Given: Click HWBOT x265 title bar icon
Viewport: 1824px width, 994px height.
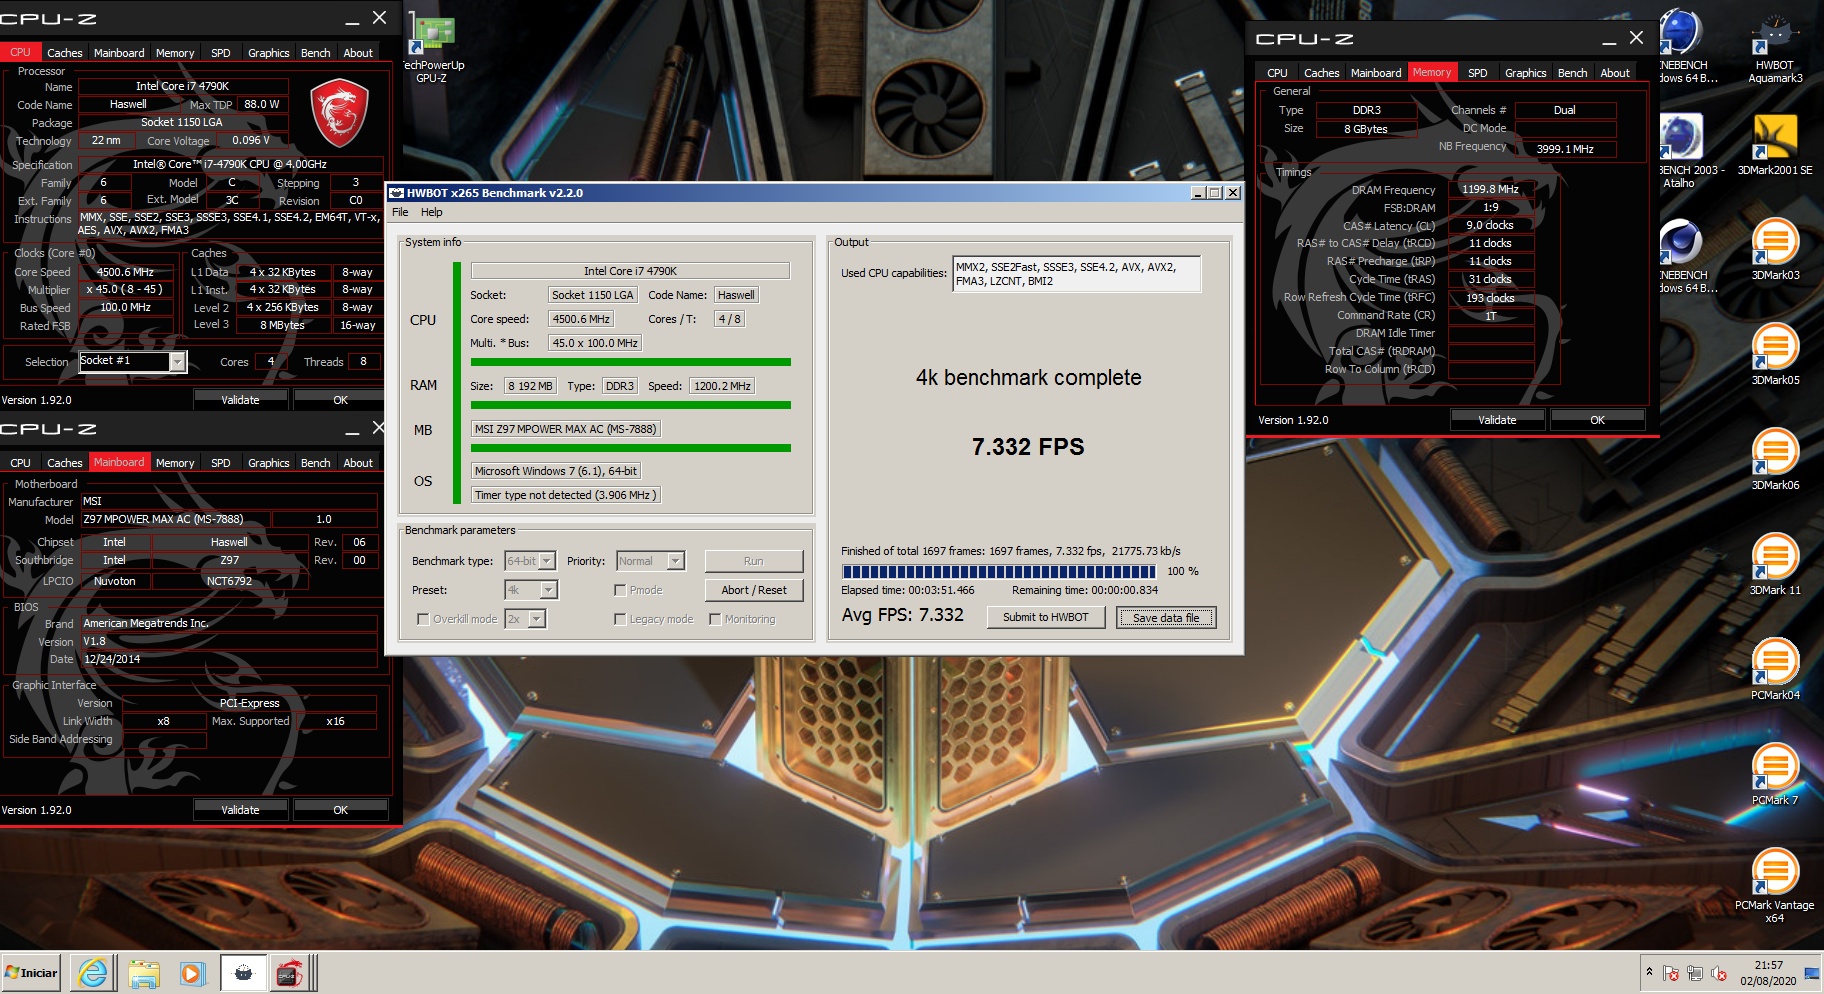Looking at the screenshot, I should coord(396,193).
